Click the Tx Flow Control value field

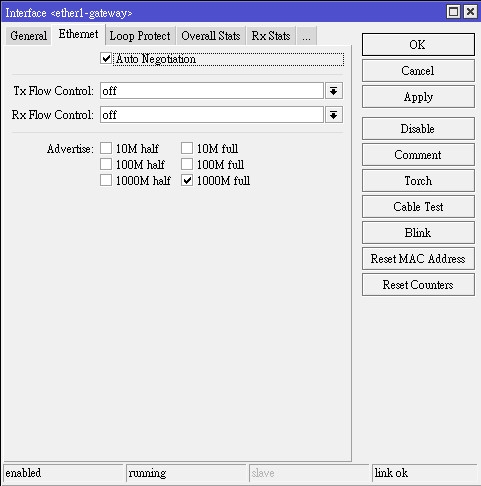212,91
